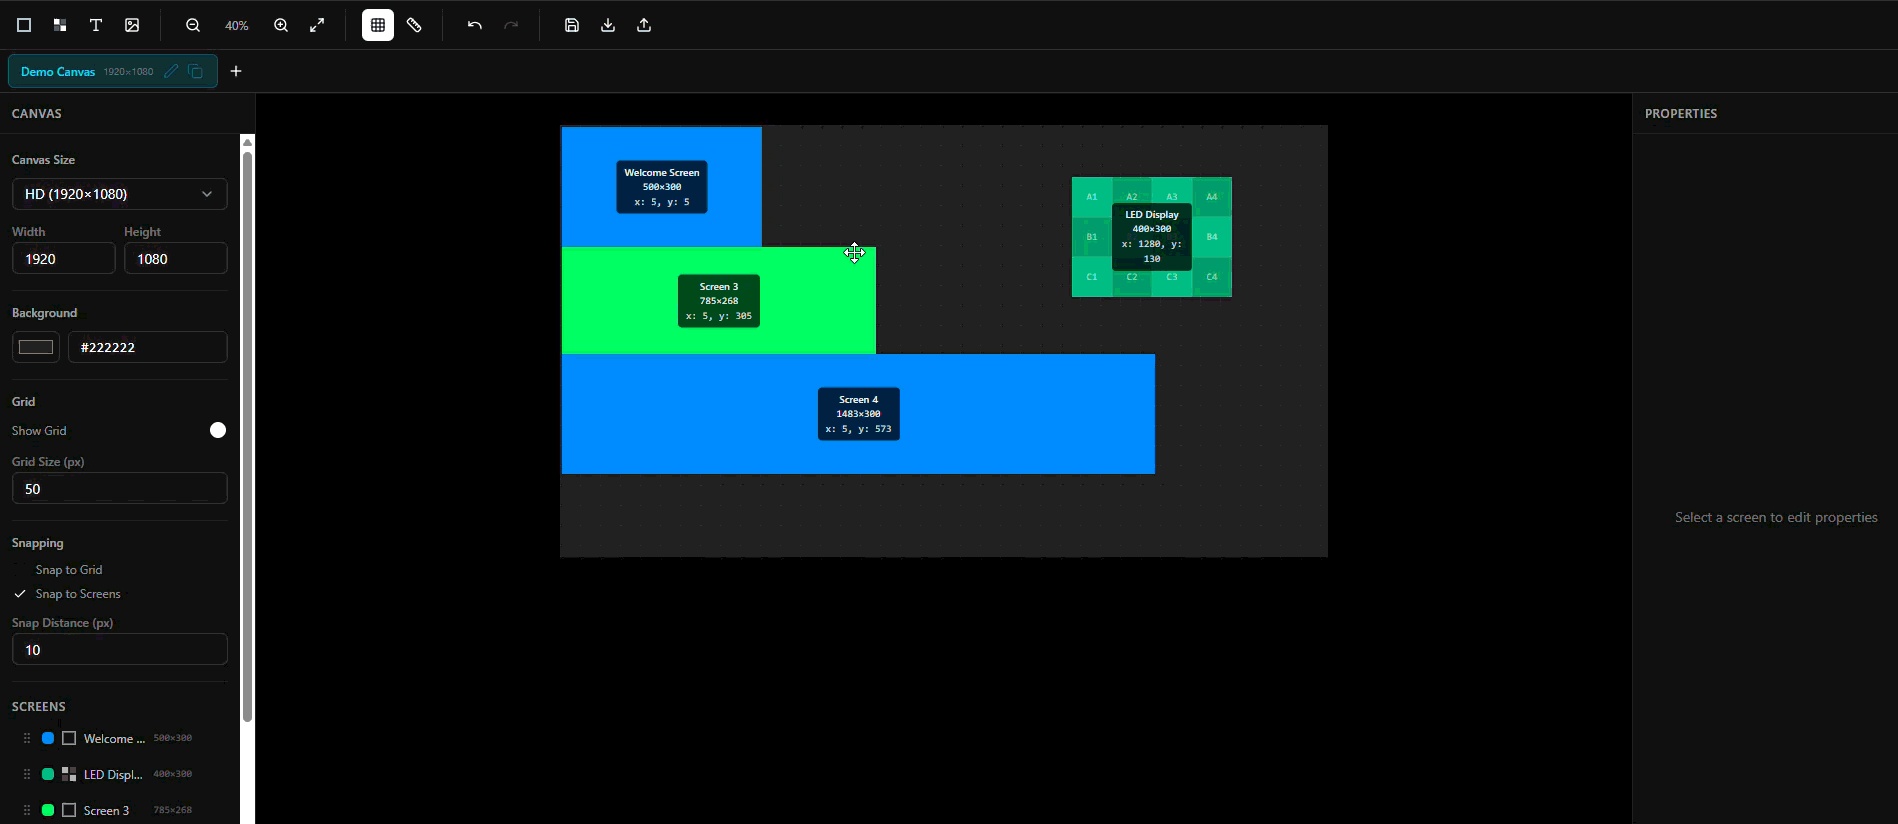Open the background color swatch
Viewport: 1898px width, 824px height.
(36, 347)
